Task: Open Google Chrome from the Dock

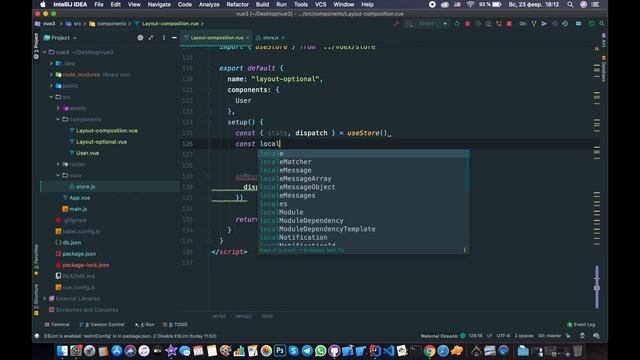Action: click(x=429, y=351)
